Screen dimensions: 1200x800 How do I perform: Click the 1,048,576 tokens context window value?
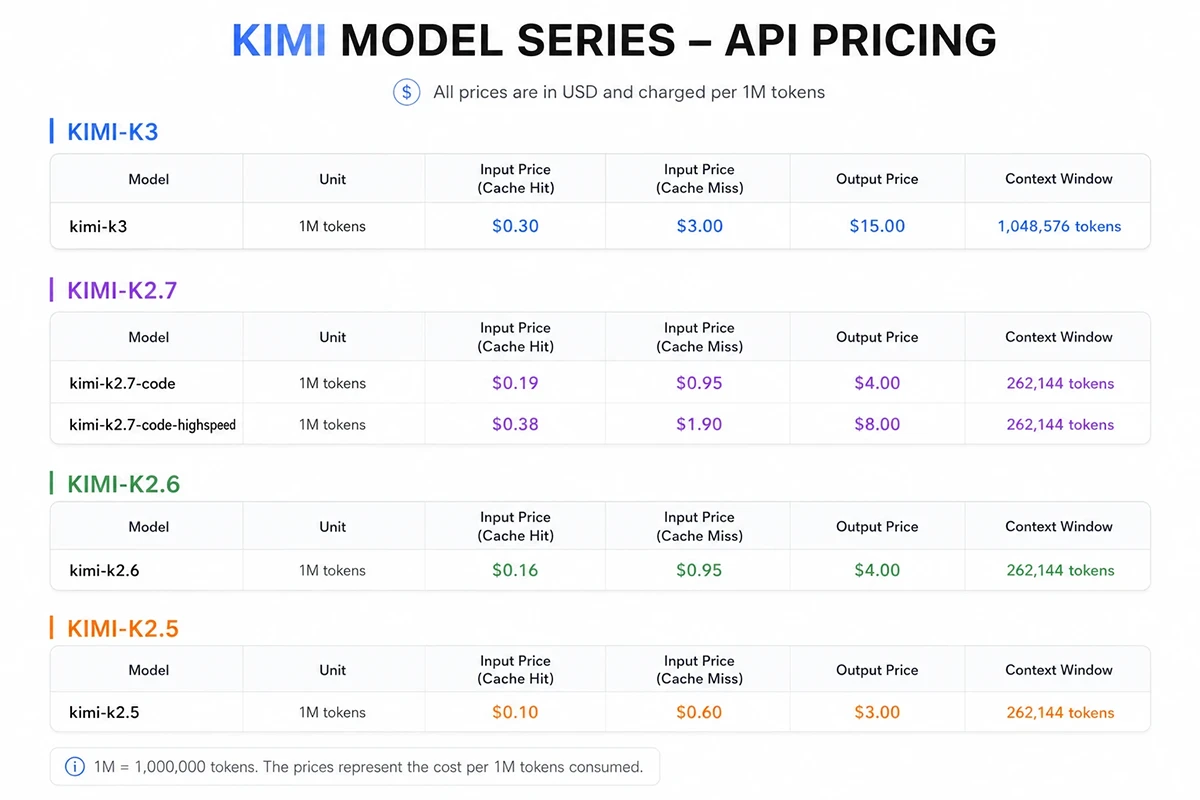point(1059,226)
